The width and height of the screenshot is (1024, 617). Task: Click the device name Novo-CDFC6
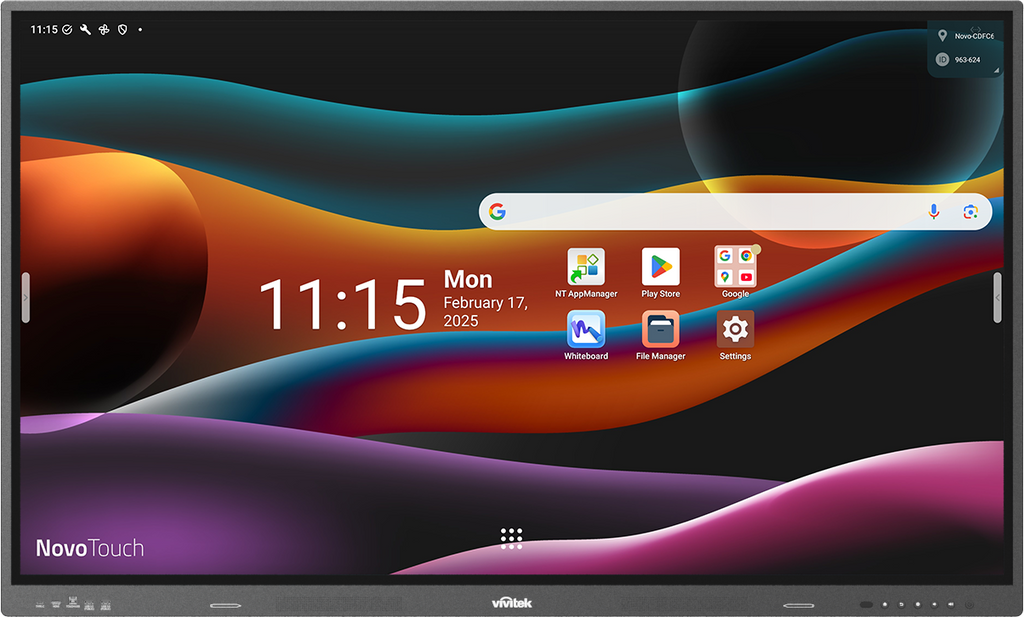point(975,36)
